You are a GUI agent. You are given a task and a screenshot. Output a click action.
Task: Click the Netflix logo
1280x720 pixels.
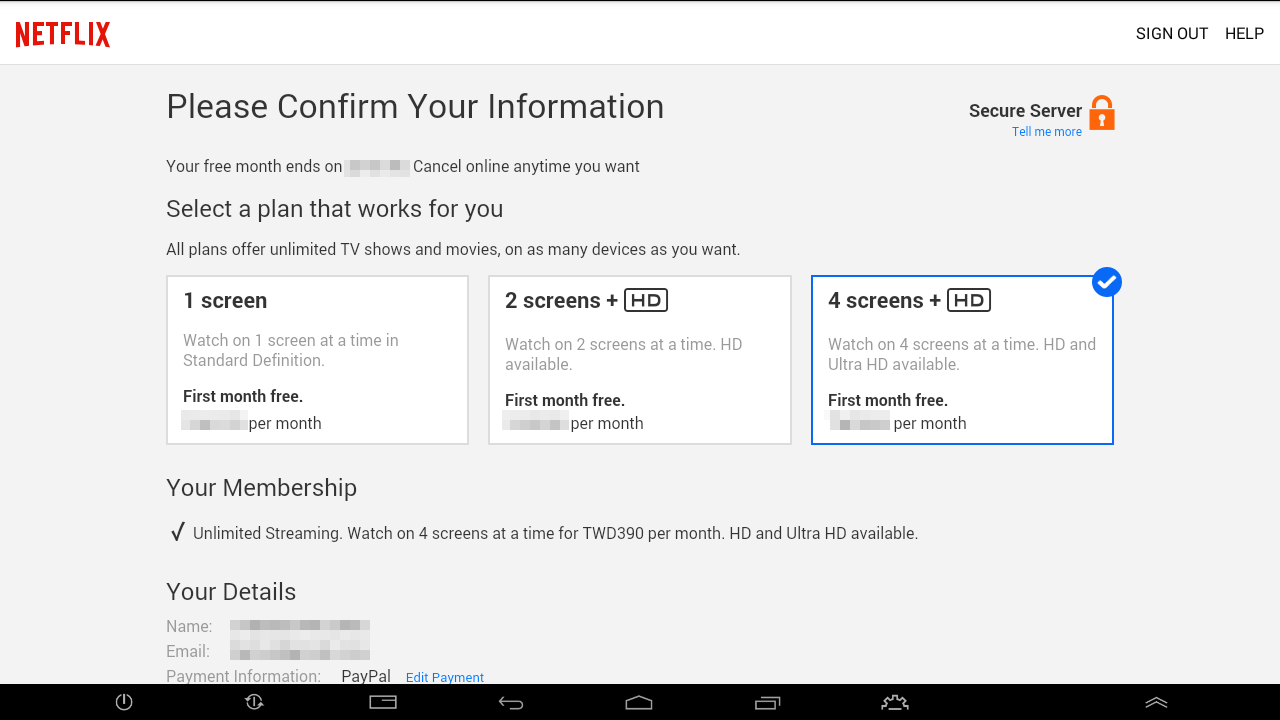[63, 34]
